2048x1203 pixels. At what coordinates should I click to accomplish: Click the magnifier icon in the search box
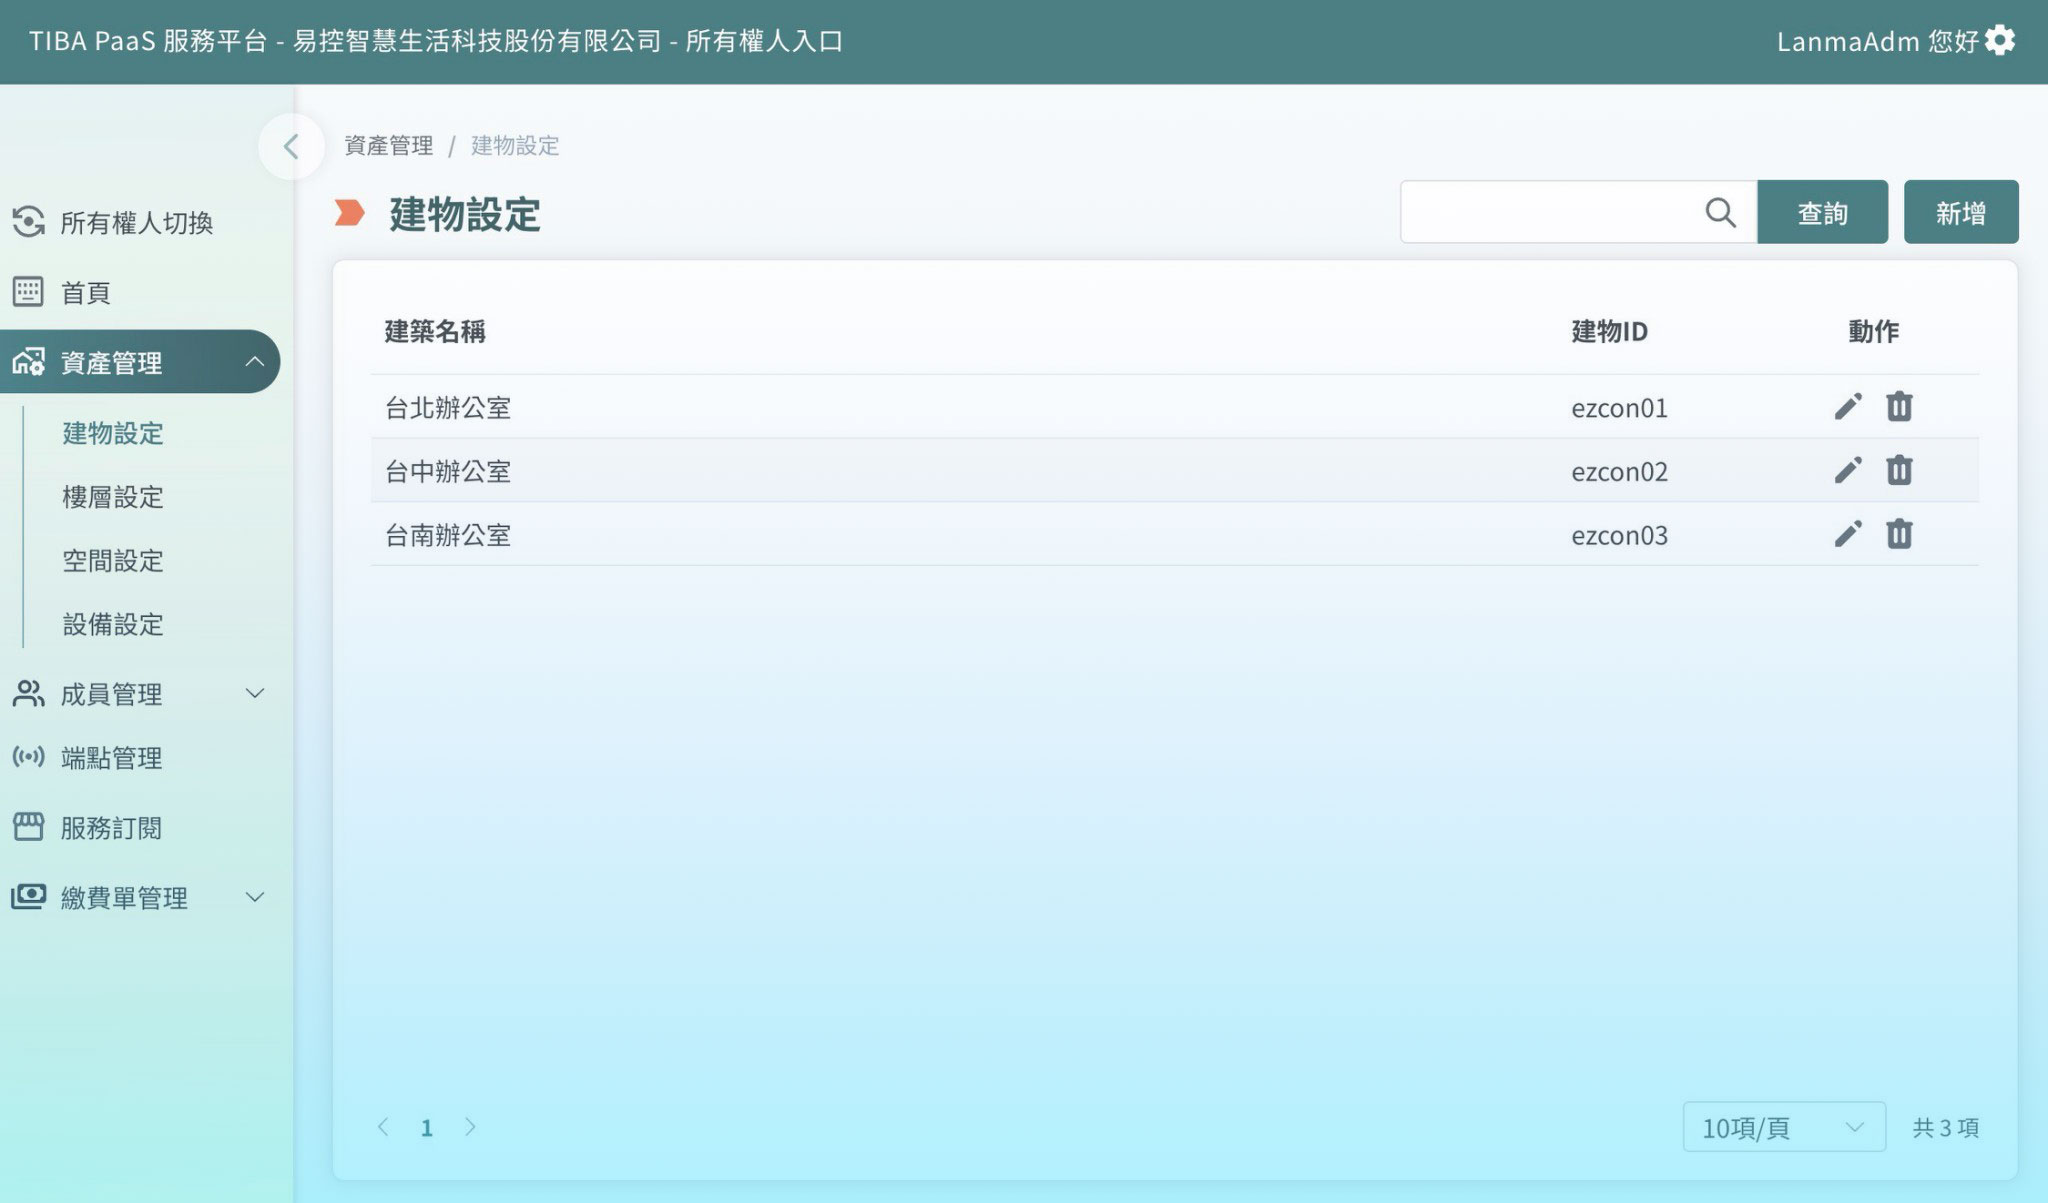click(x=1720, y=212)
